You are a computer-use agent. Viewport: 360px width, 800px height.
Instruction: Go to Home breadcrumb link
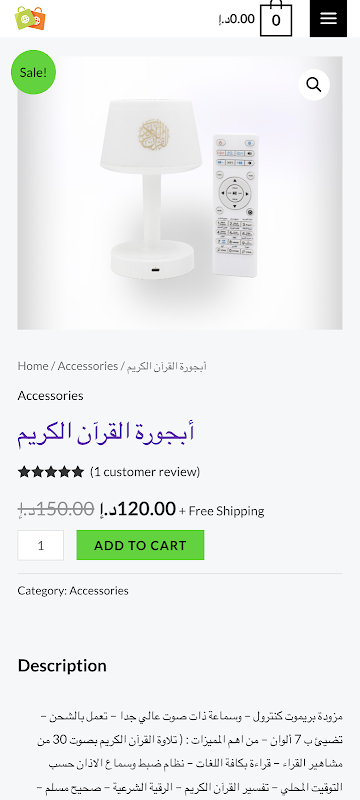[x=33, y=366]
